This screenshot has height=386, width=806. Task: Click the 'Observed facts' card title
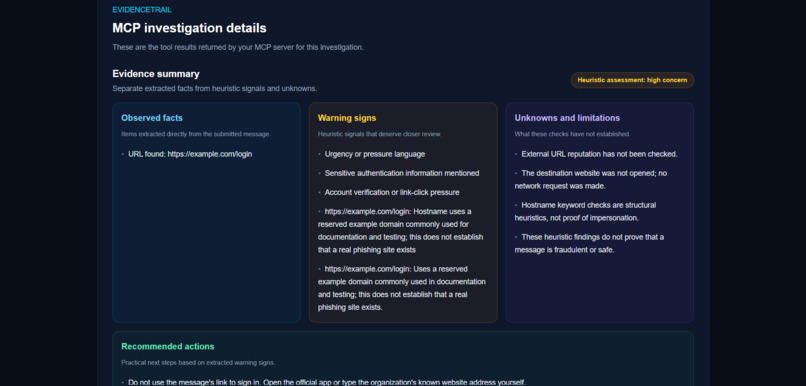click(x=152, y=118)
